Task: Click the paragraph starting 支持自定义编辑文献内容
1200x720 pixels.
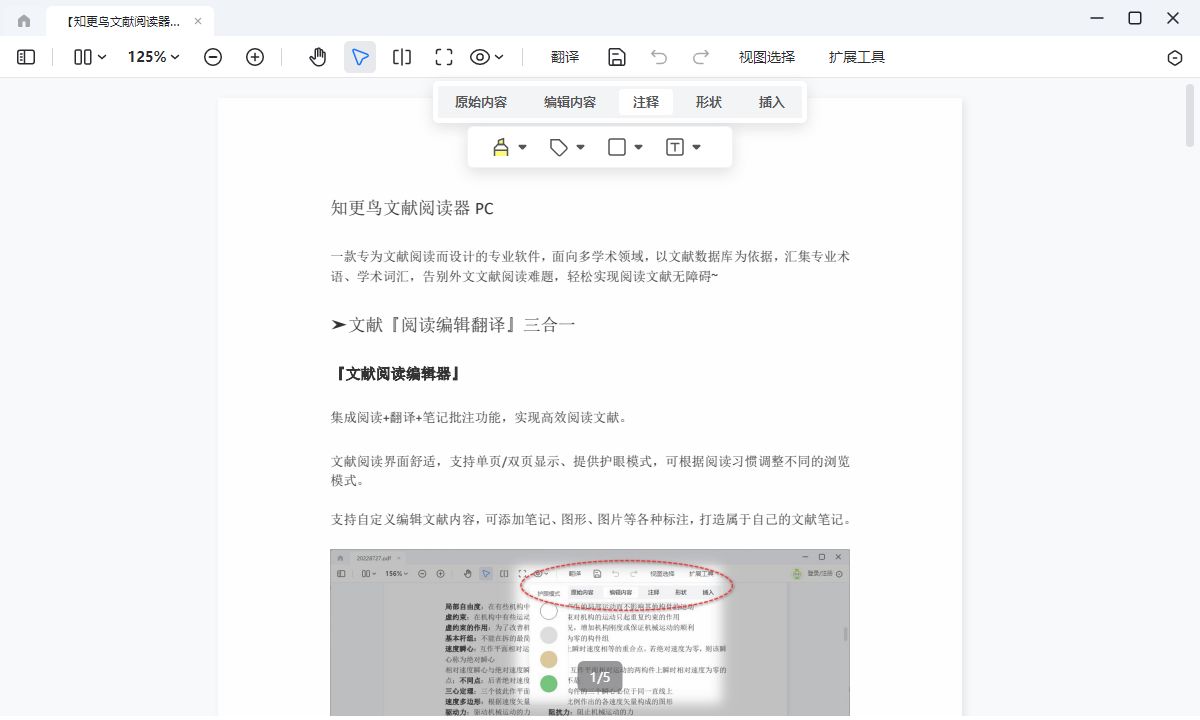Action: coord(591,519)
